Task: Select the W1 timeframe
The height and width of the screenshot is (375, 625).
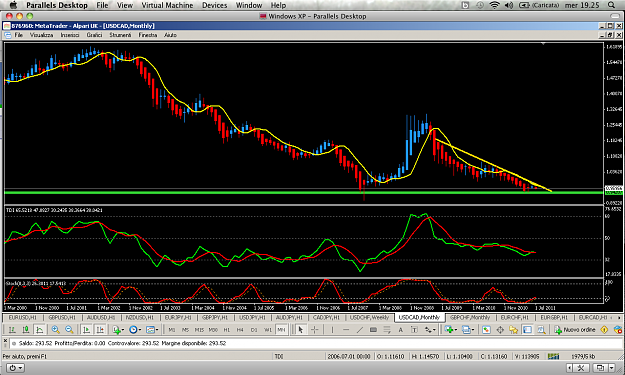Action: (x=268, y=330)
